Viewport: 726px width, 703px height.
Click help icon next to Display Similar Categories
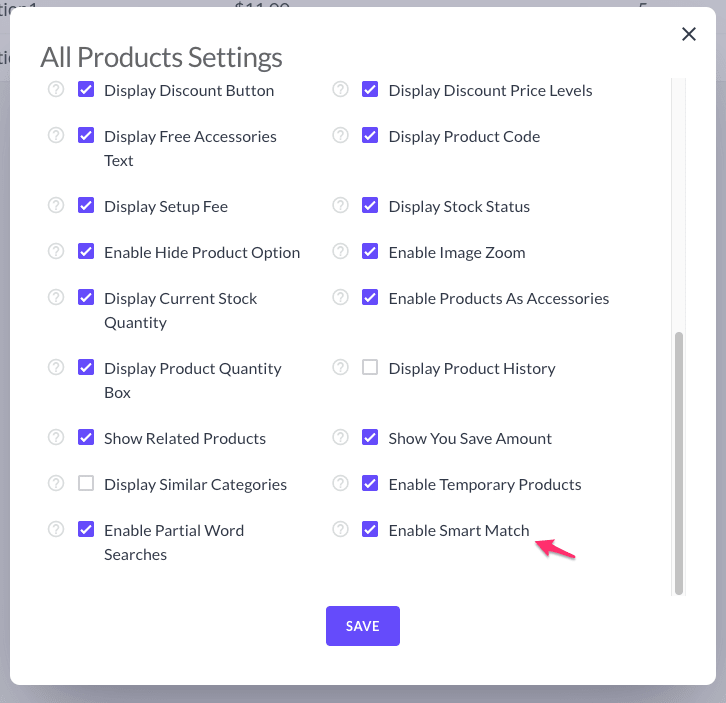coord(56,484)
